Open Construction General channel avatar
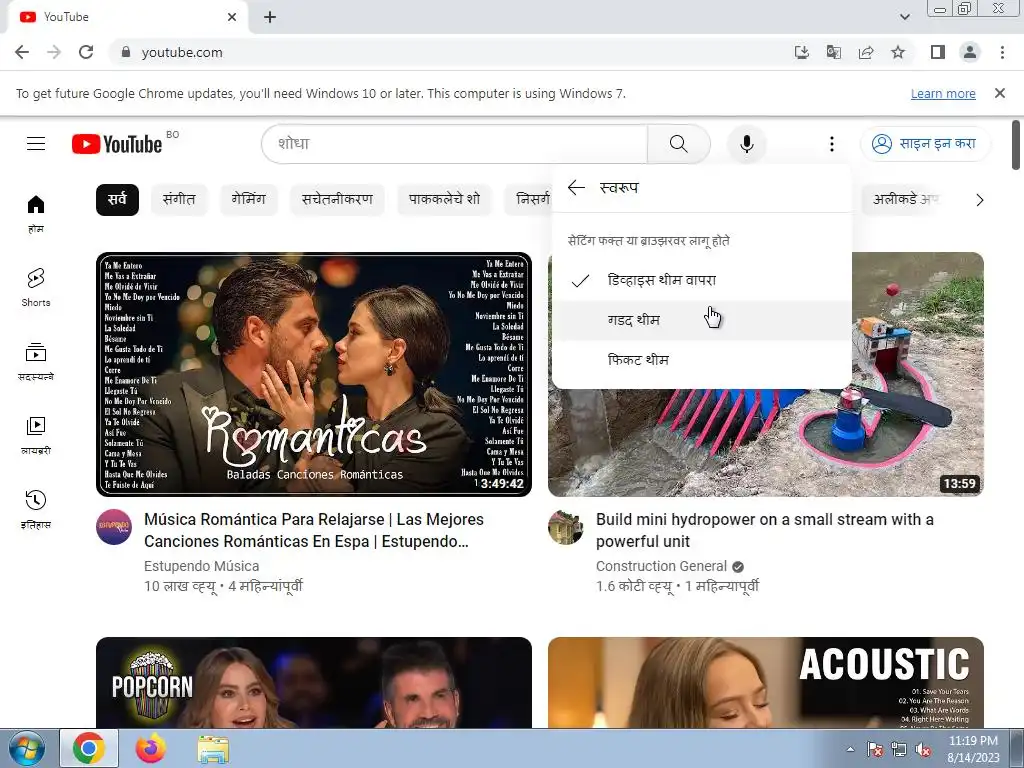 [x=566, y=527]
